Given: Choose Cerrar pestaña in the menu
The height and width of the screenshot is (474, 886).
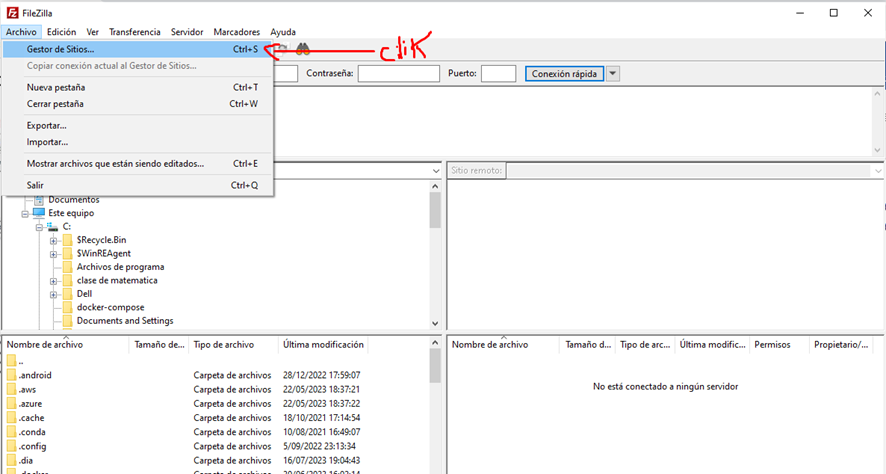Looking at the screenshot, I should [x=138, y=104].
